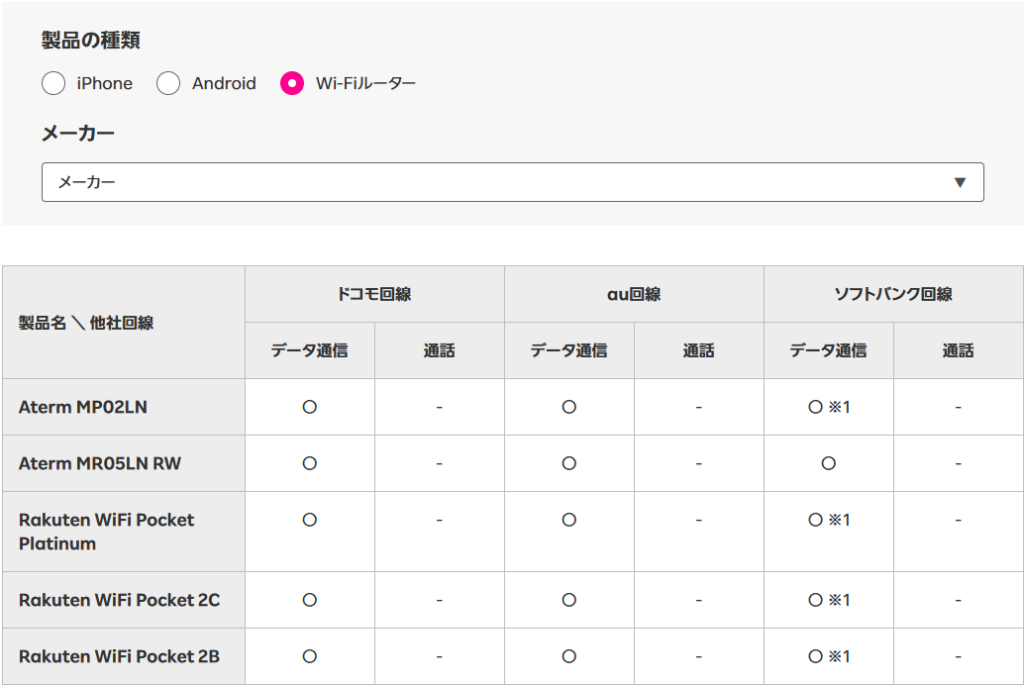The width and height of the screenshot is (1024, 685).
Task: Click データ通信 subheader under ソフトバンク回線
Action: pyautogui.click(x=828, y=351)
